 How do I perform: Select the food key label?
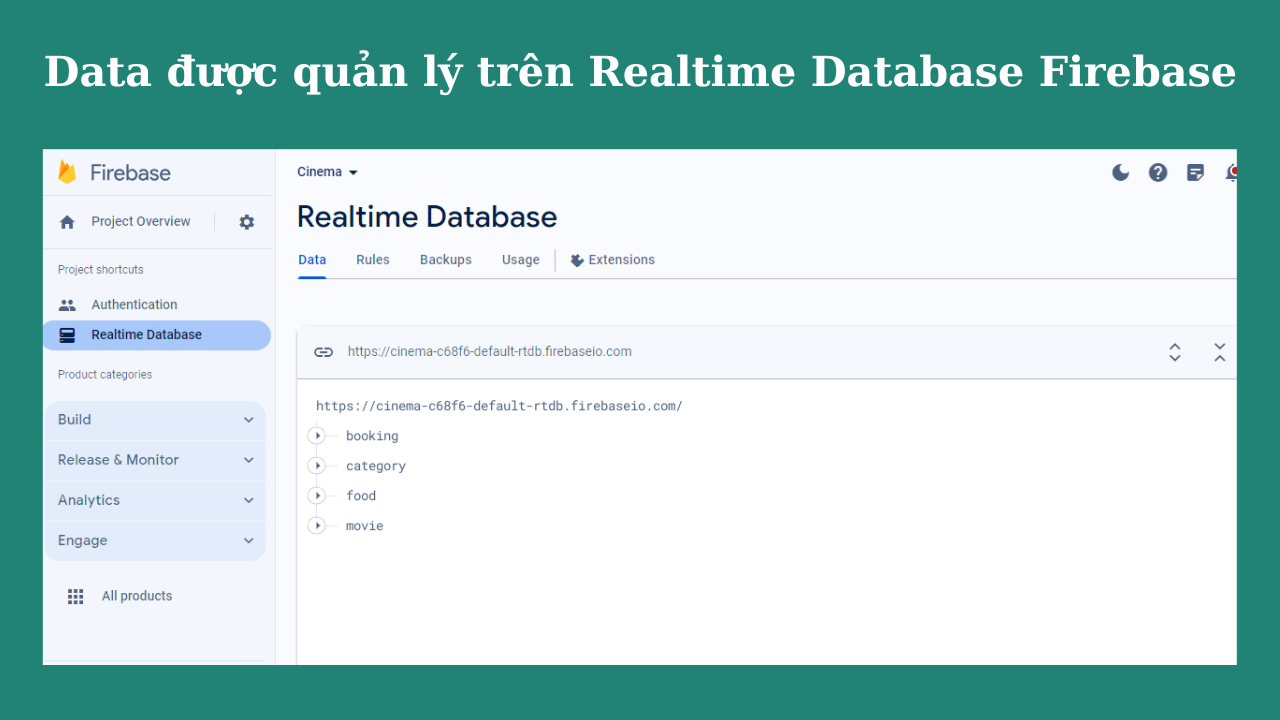coord(361,496)
